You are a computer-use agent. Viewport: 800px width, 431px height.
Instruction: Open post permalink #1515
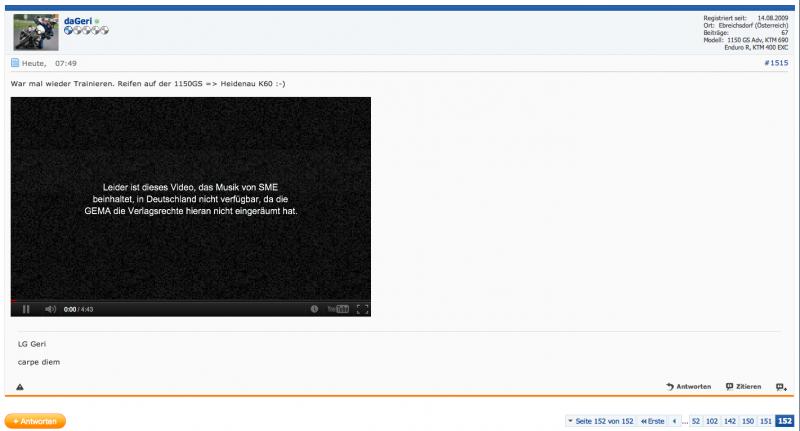coord(775,63)
